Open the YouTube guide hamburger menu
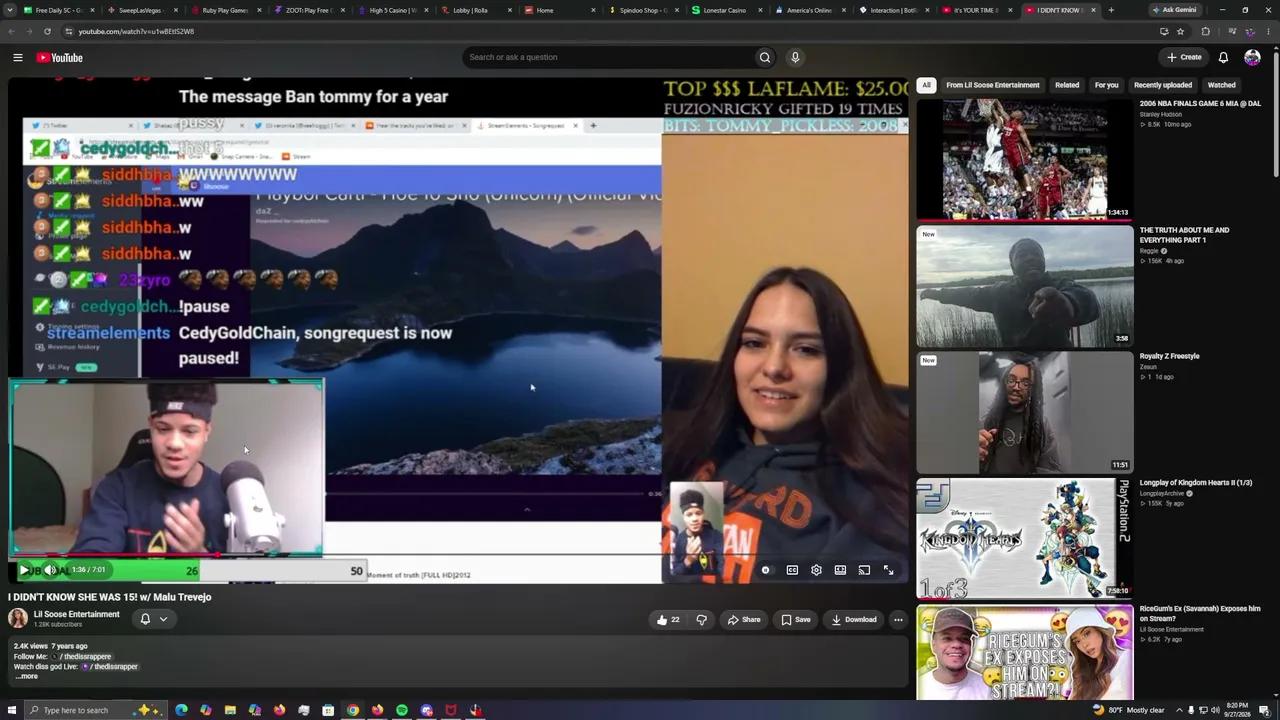This screenshot has width=1280, height=720. (x=18, y=57)
